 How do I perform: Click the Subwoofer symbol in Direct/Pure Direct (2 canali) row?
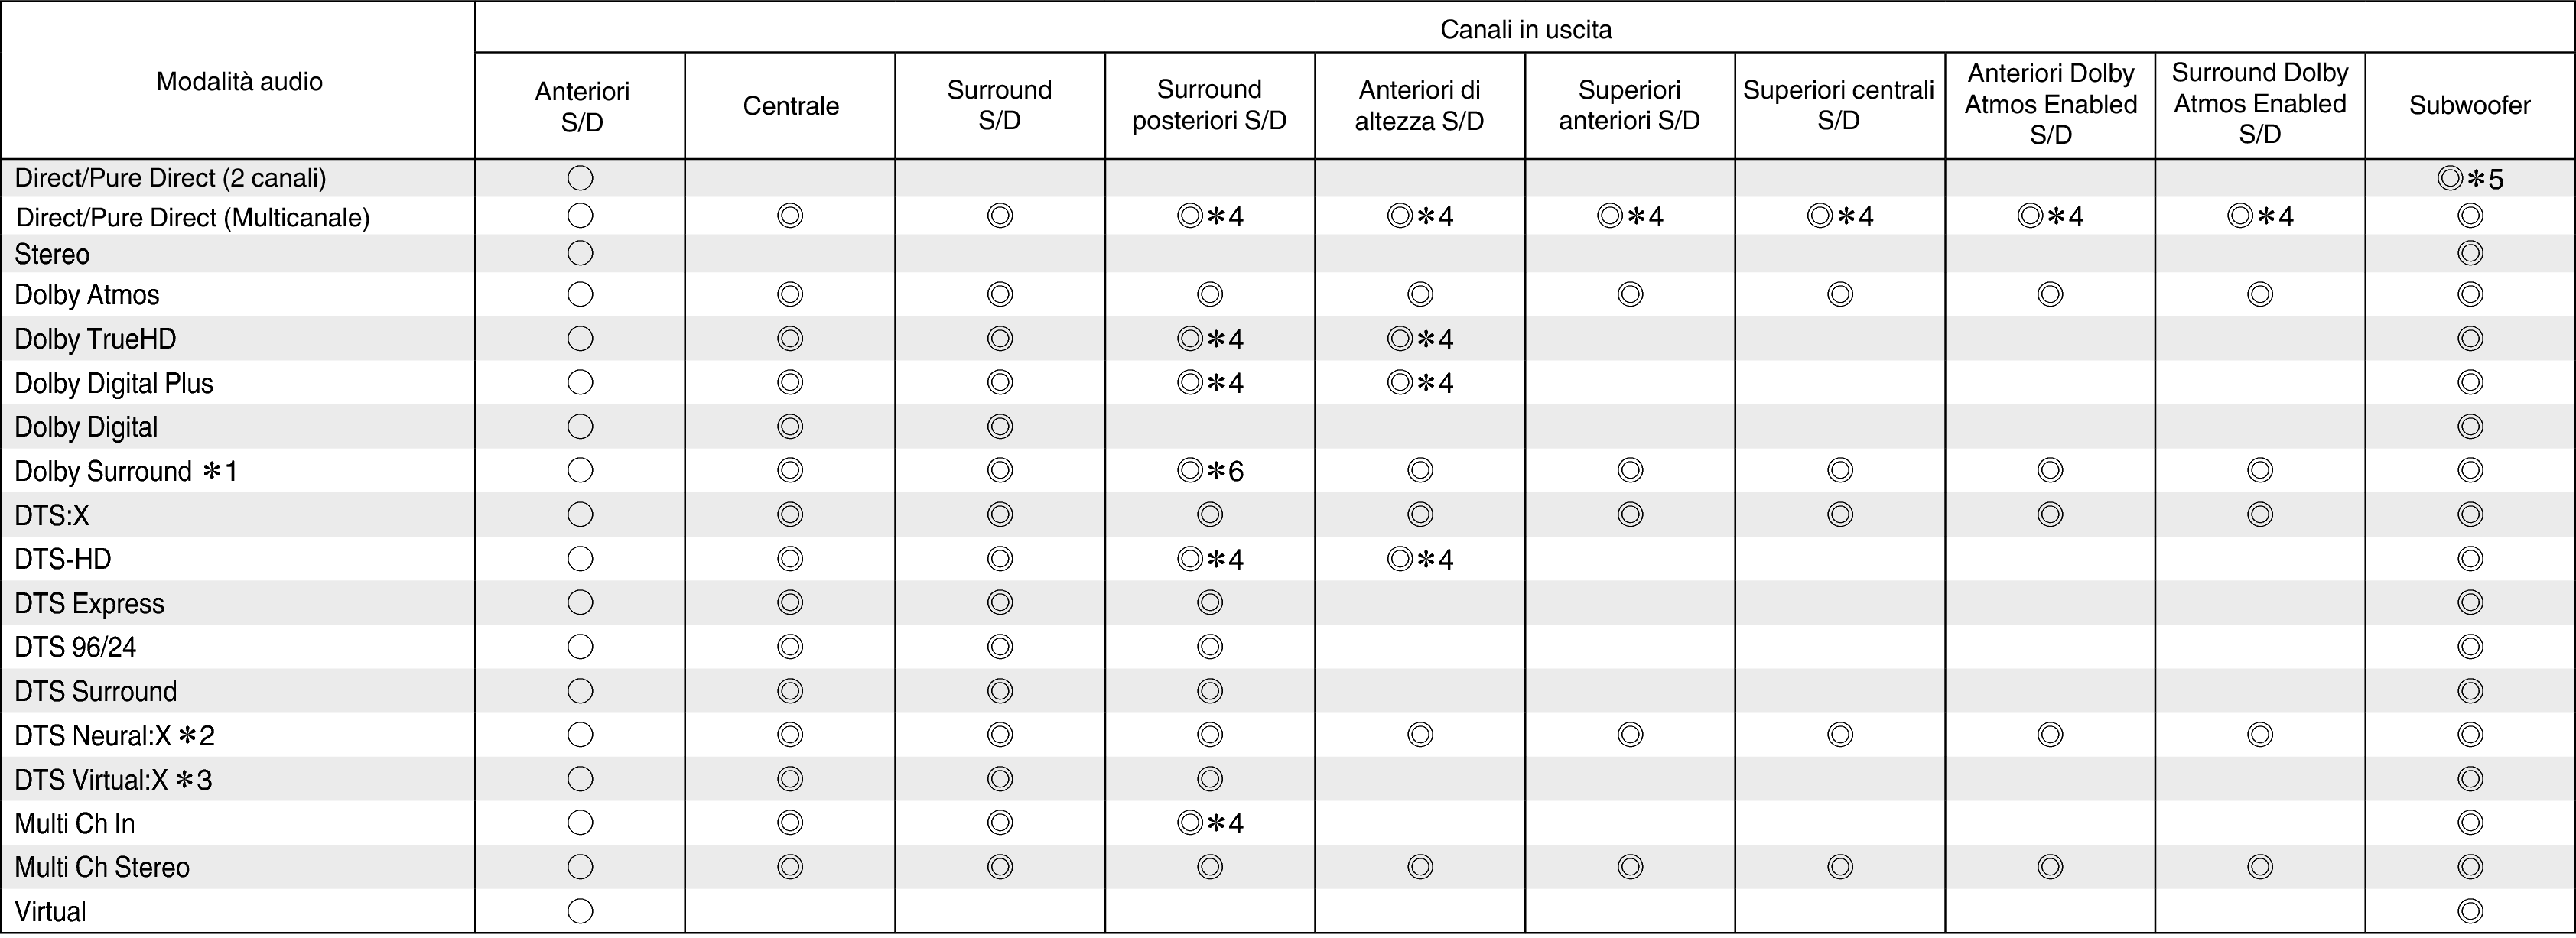2470,179
